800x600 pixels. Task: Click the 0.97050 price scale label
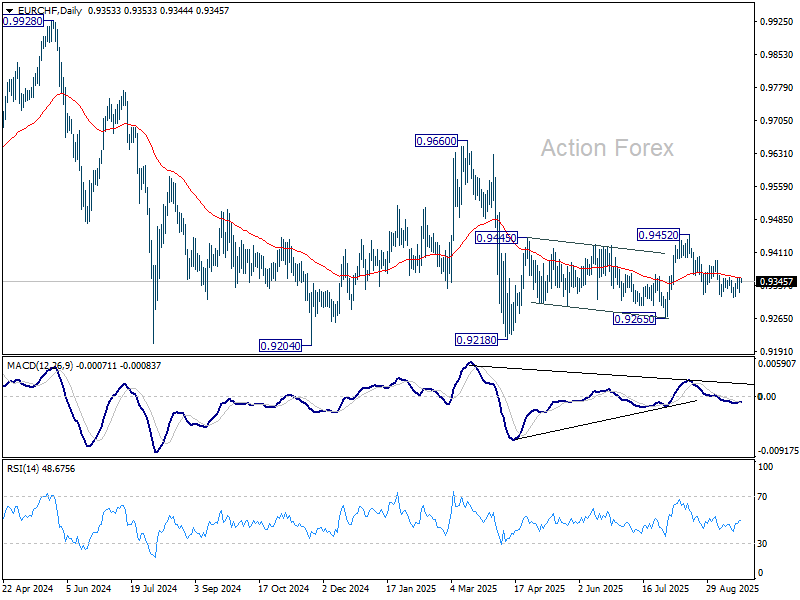pyautogui.click(x=777, y=120)
